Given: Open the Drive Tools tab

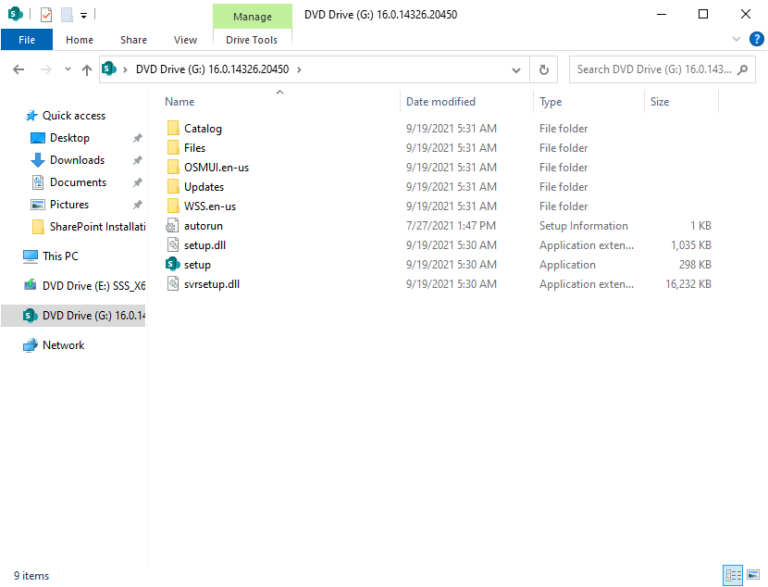Looking at the screenshot, I should (252, 40).
